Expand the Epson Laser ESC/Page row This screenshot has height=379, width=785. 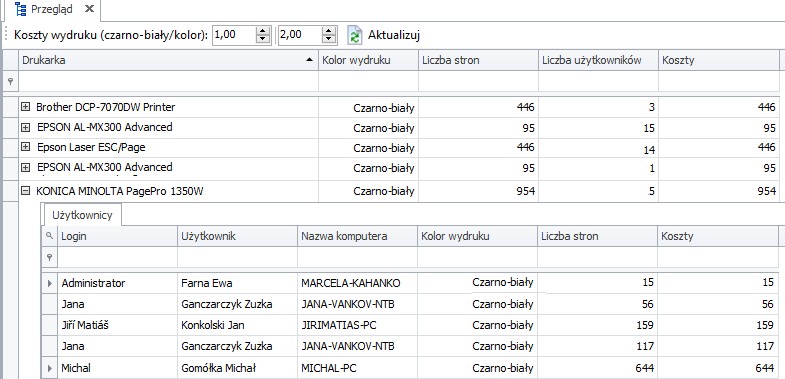tap(26, 147)
